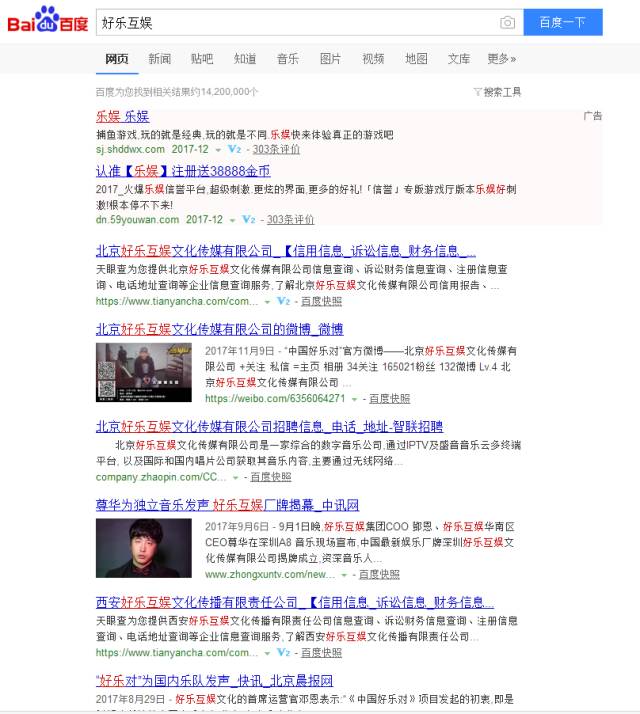Click the 中讯网 result portrait thumbnail
This screenshot has height=714, width=640.
143,548
